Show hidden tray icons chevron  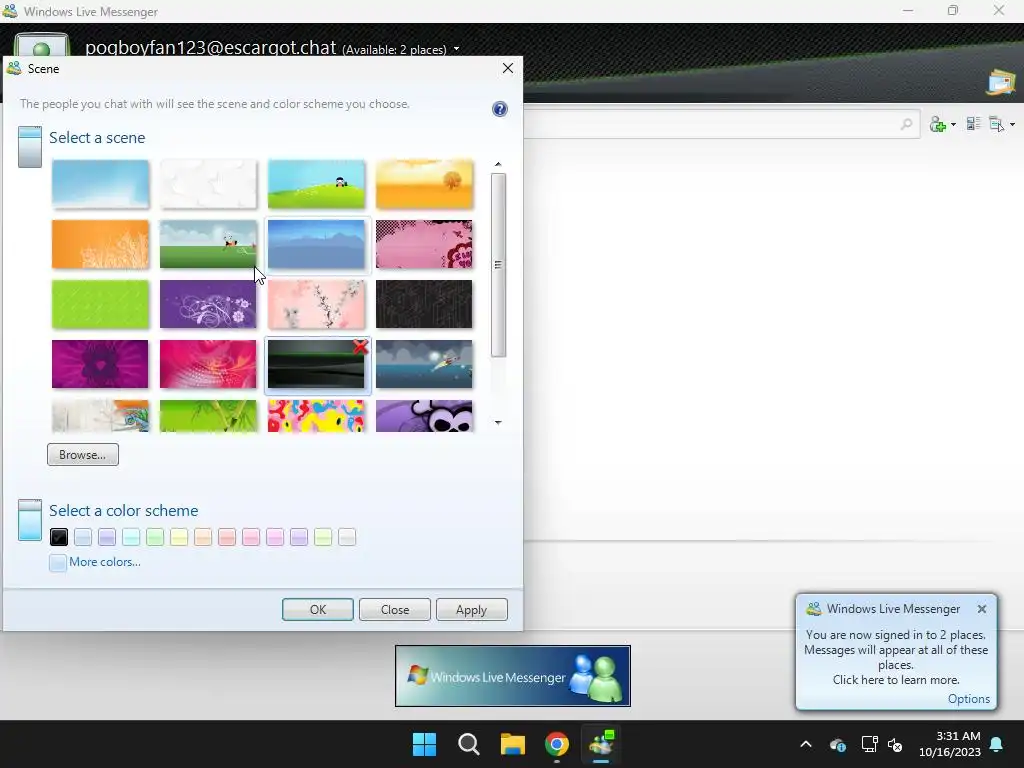point(806,744)
